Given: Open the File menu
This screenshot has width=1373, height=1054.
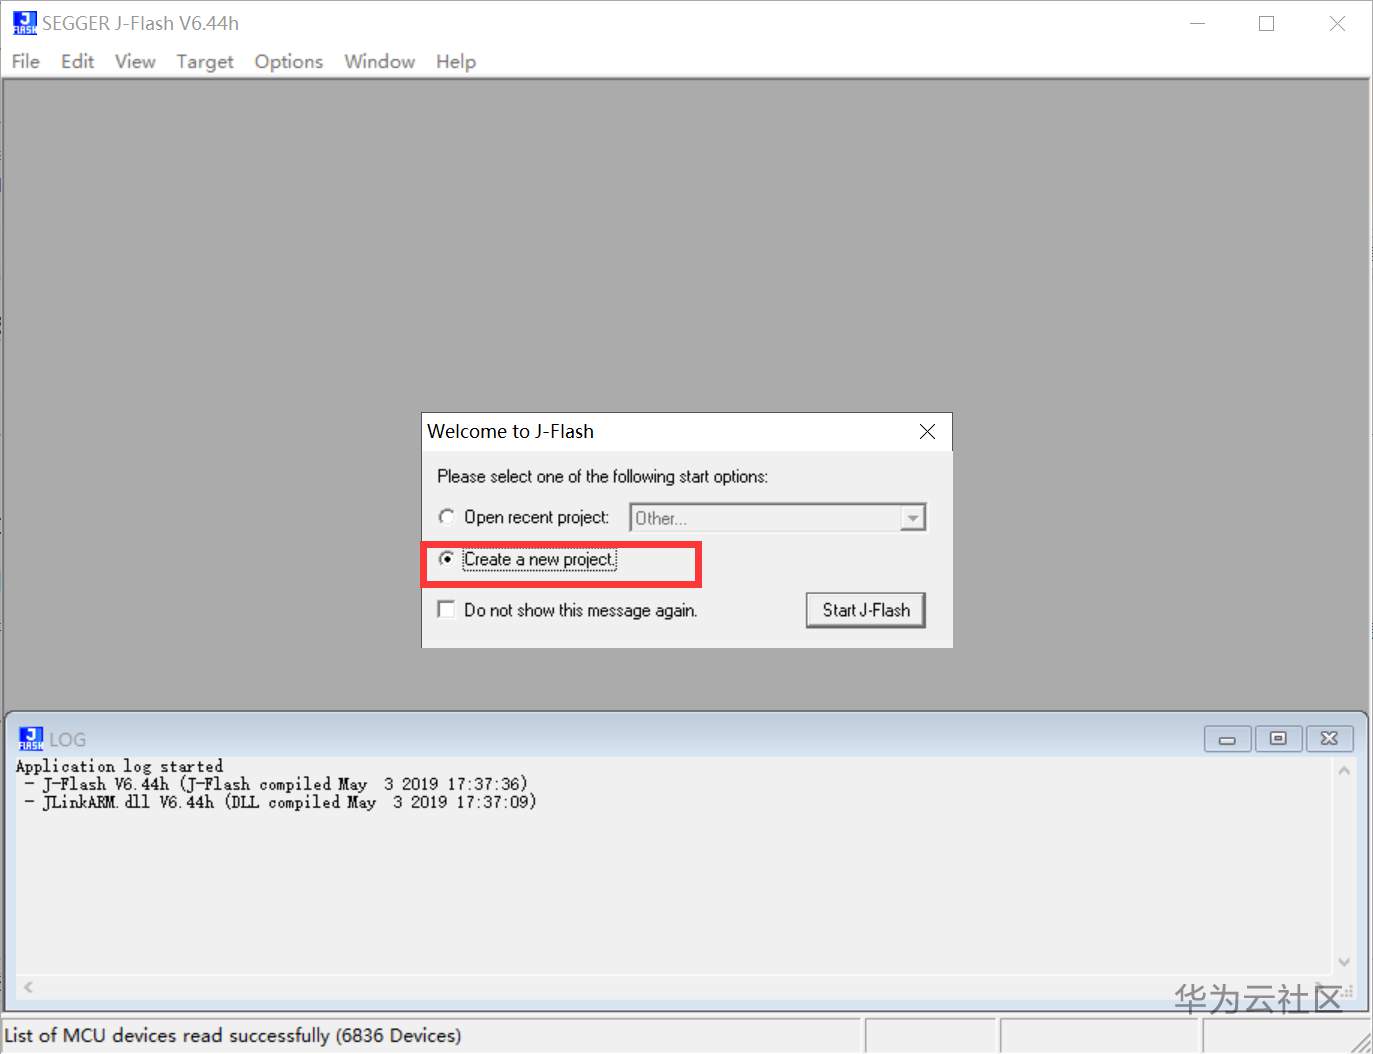Looking at the screenshot, I should pos(26,61).
